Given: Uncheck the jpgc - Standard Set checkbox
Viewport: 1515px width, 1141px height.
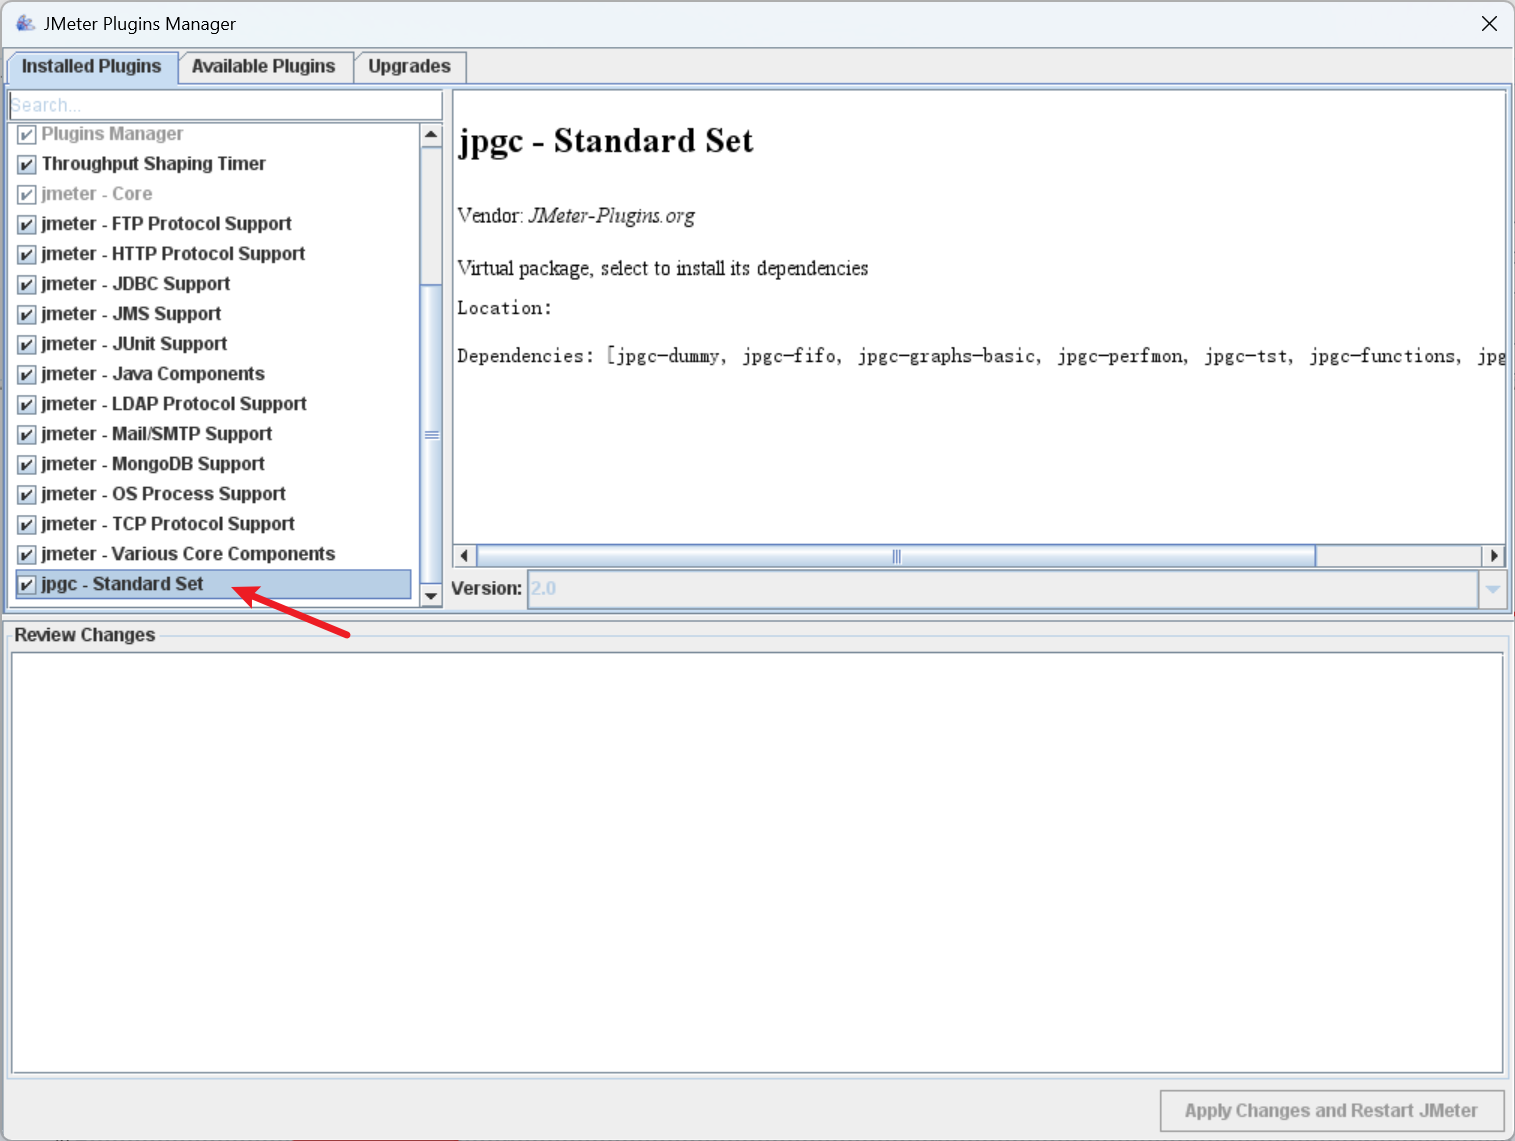Looking at the screenshot, I should pyautogui.click(x=27, y=584).
